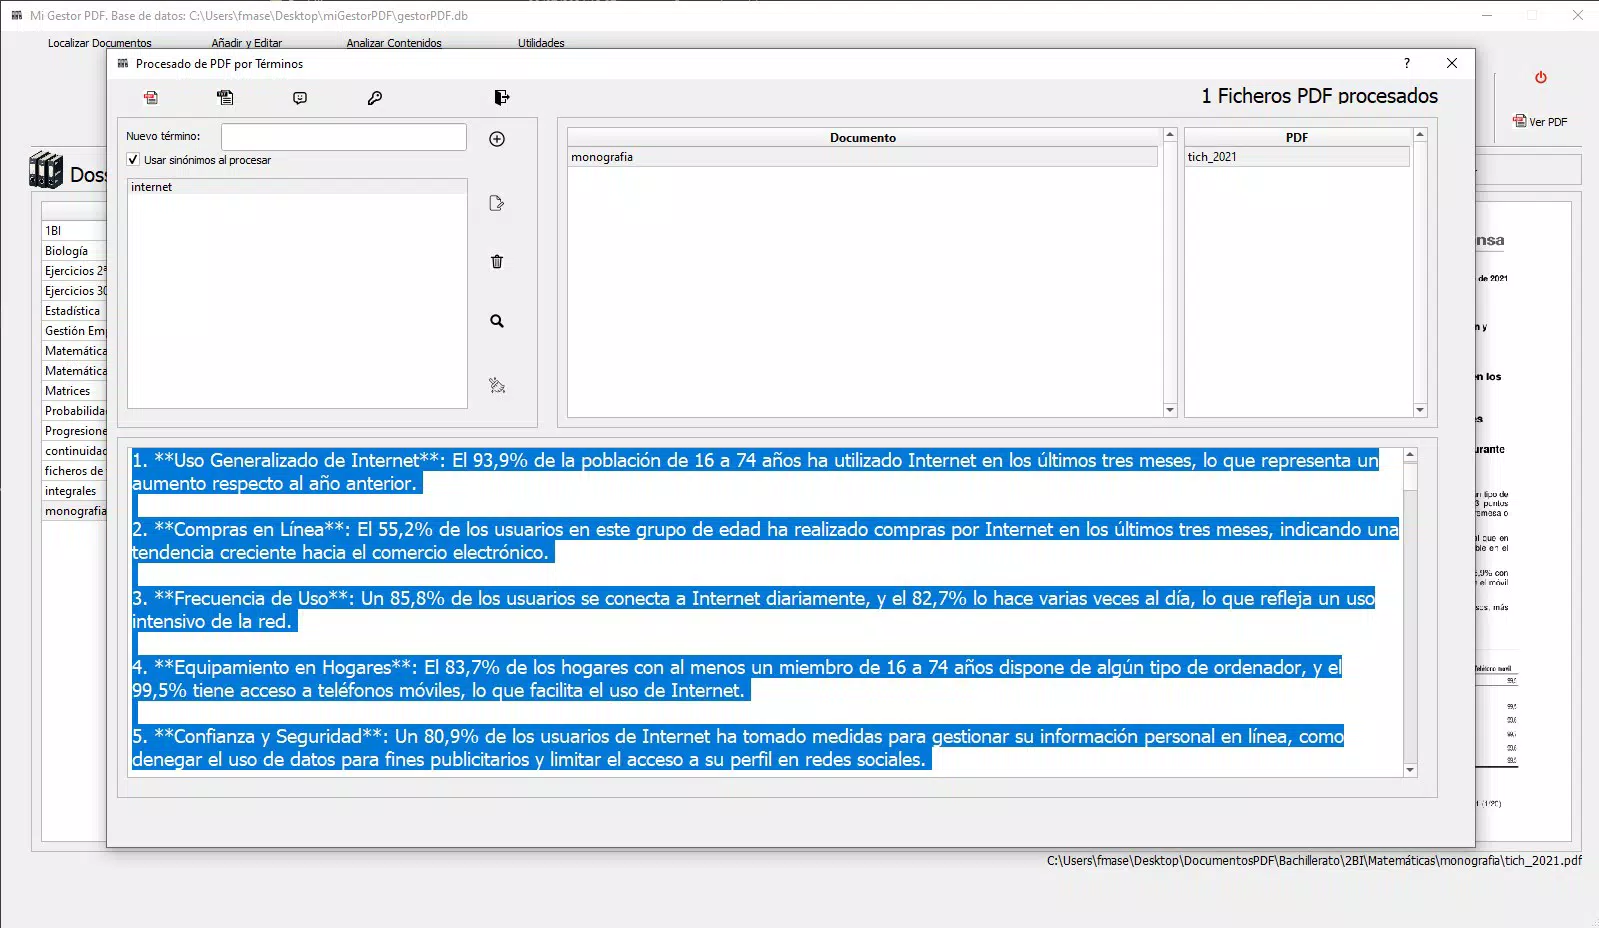Select 'integrales' in the main window list
The height and width of the screenshot is (928, 1599).
click(74, 491)
